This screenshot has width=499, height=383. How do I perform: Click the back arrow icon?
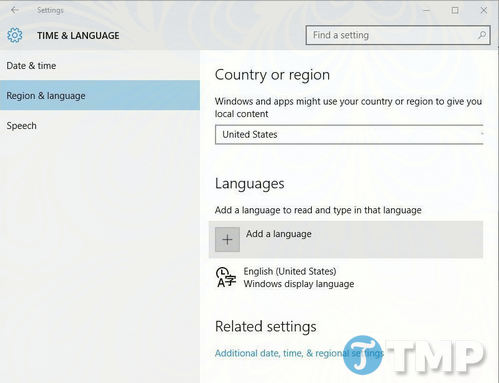(15, 10)
